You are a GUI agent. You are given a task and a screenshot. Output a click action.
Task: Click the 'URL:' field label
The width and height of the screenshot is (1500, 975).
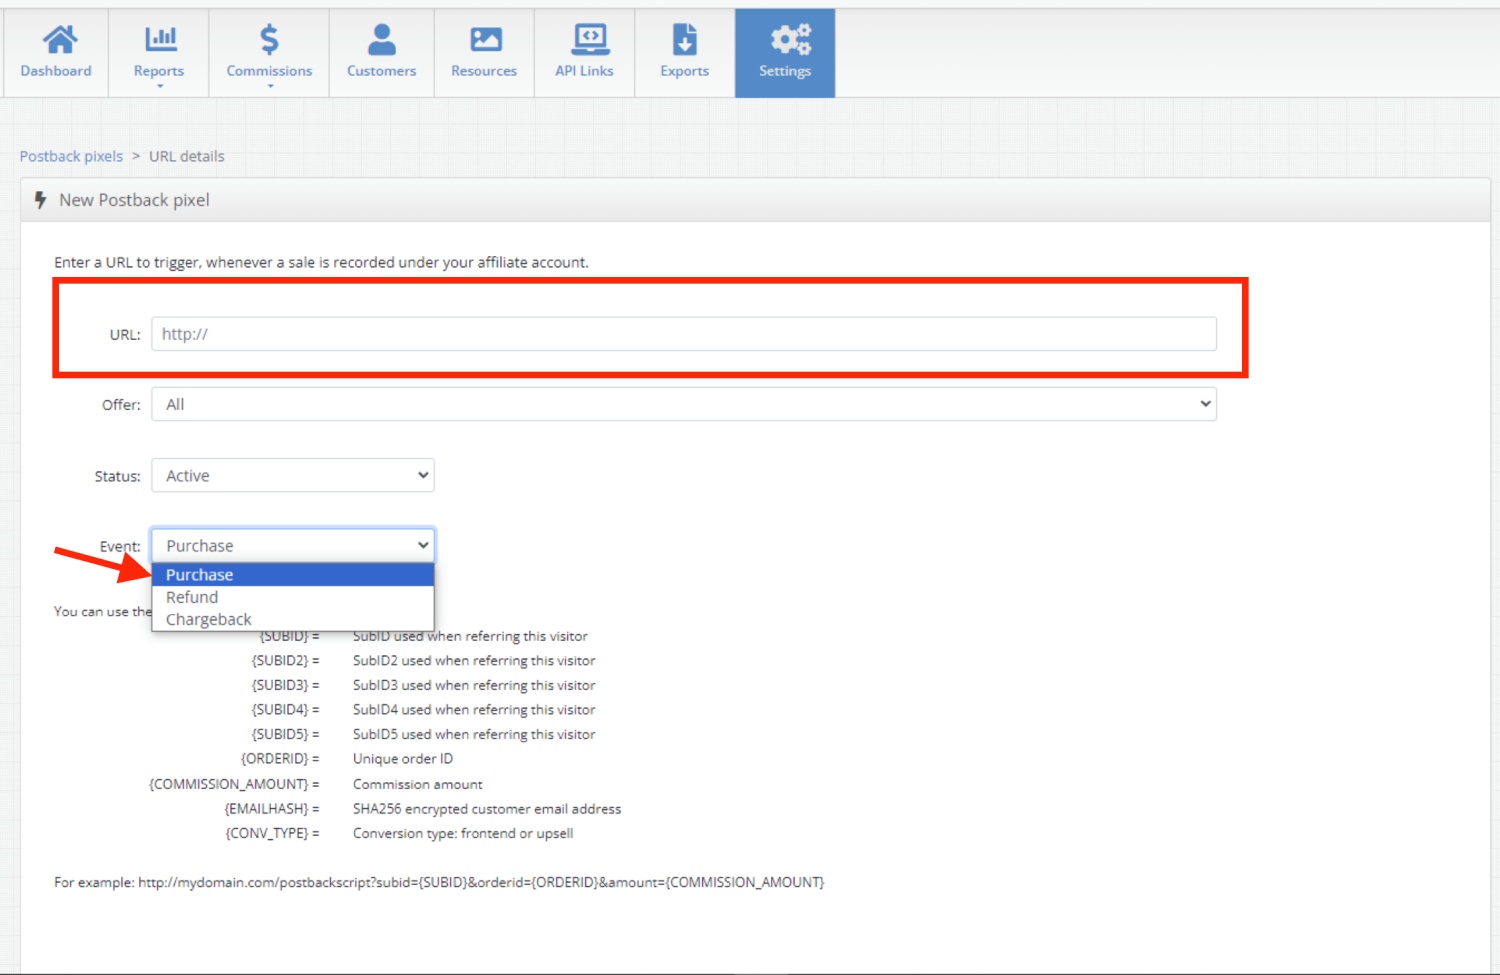[125, 335]
